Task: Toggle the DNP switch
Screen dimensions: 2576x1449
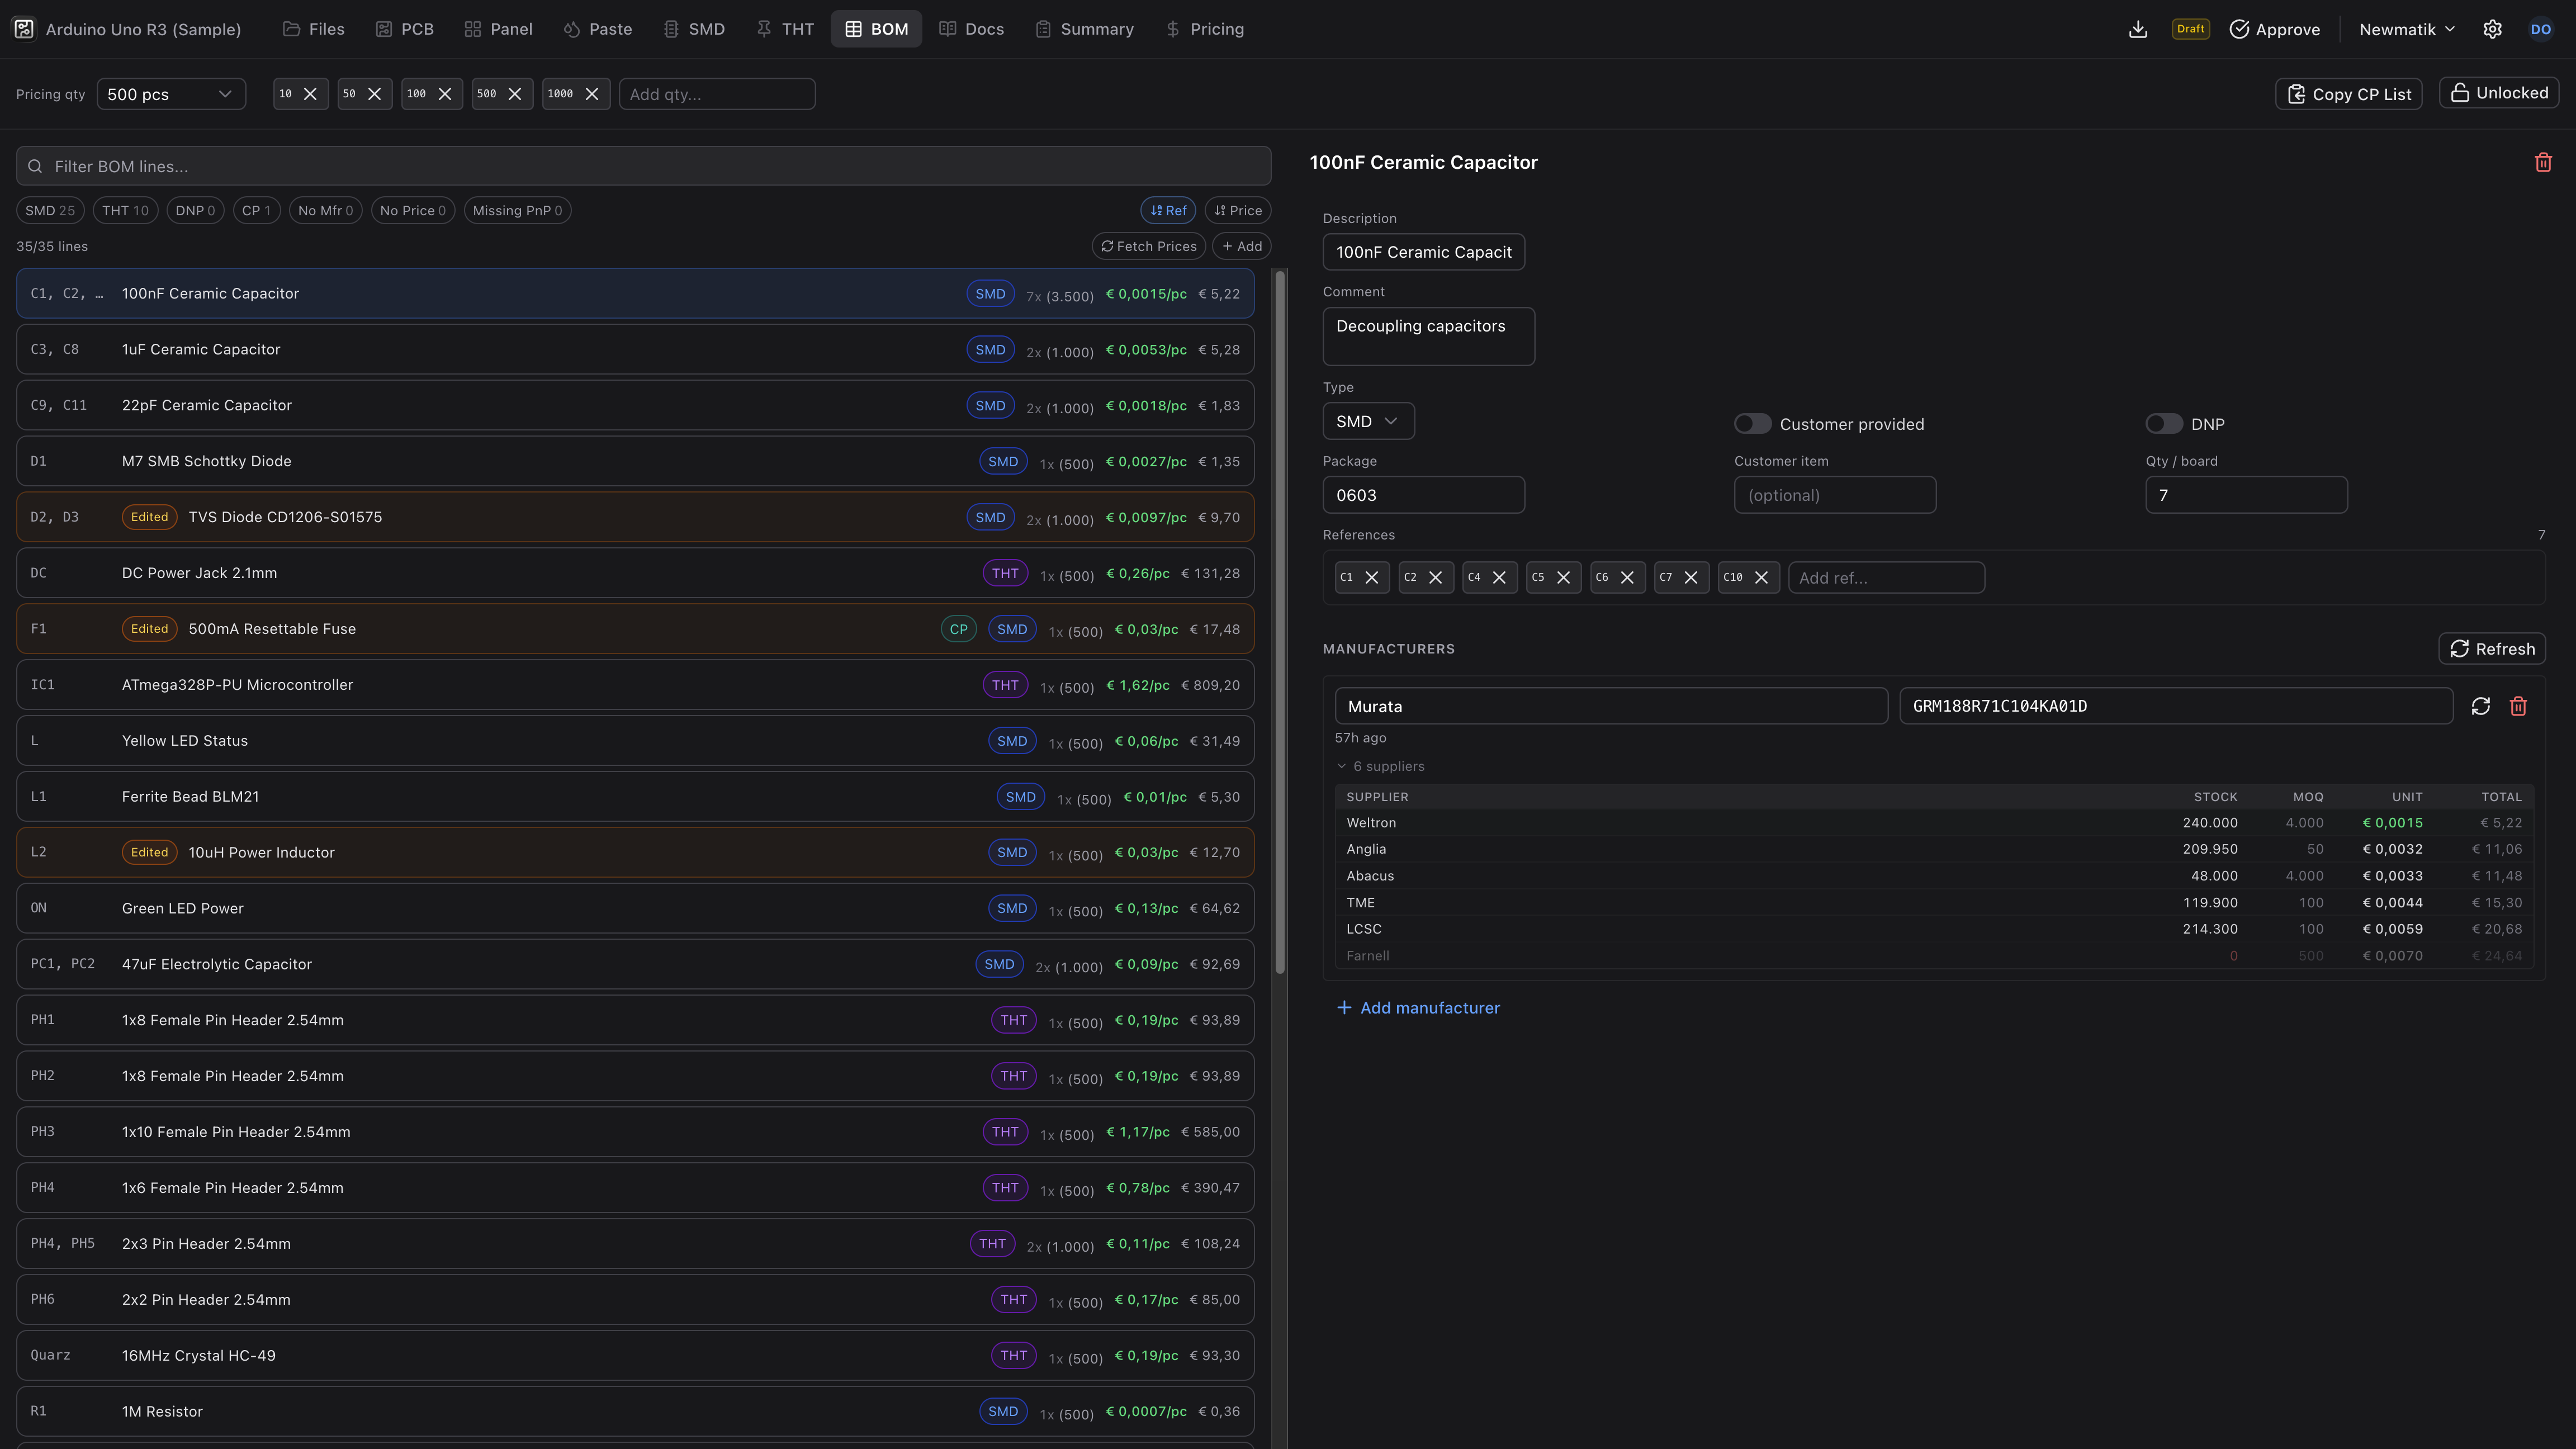Action: pos(2163,424)
